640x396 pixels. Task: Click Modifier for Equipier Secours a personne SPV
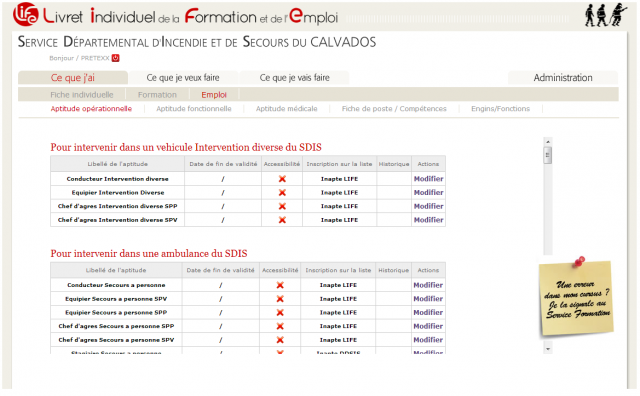point(428,299)
